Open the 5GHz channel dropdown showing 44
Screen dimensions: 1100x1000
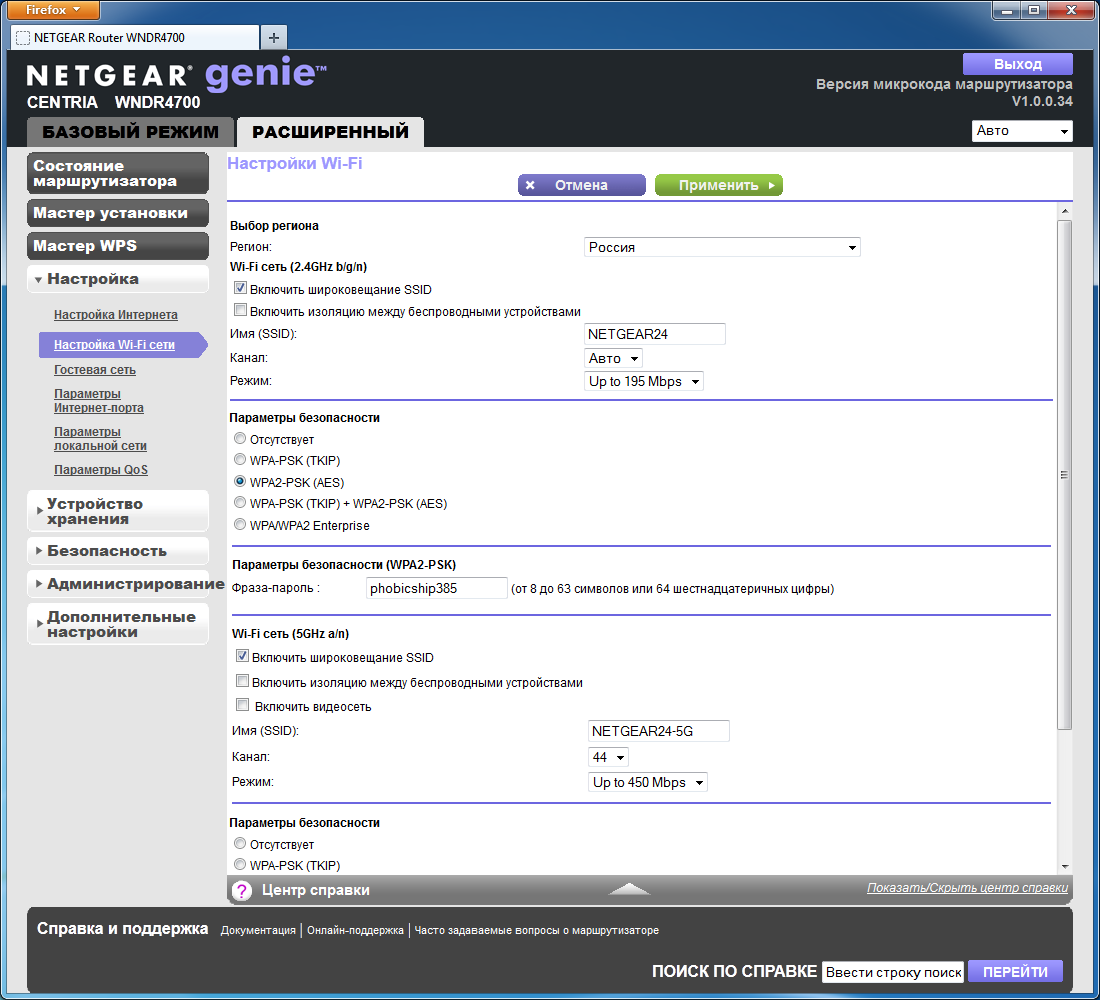coord(608,757)
